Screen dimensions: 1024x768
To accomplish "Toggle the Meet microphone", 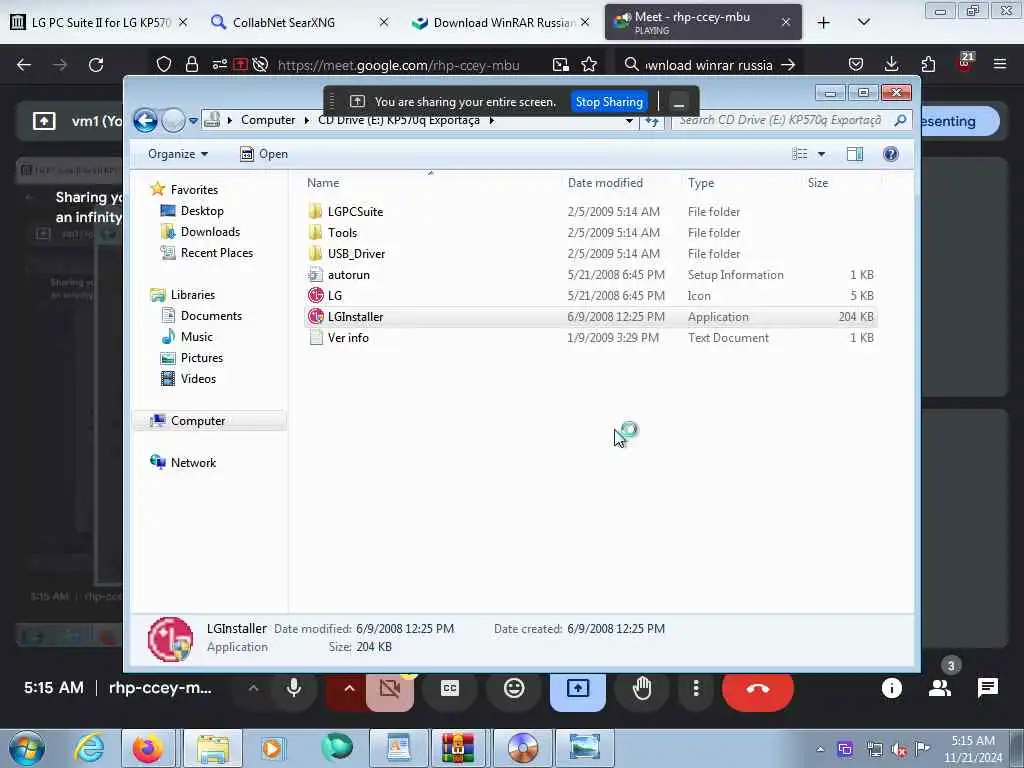I will [294, 688].
